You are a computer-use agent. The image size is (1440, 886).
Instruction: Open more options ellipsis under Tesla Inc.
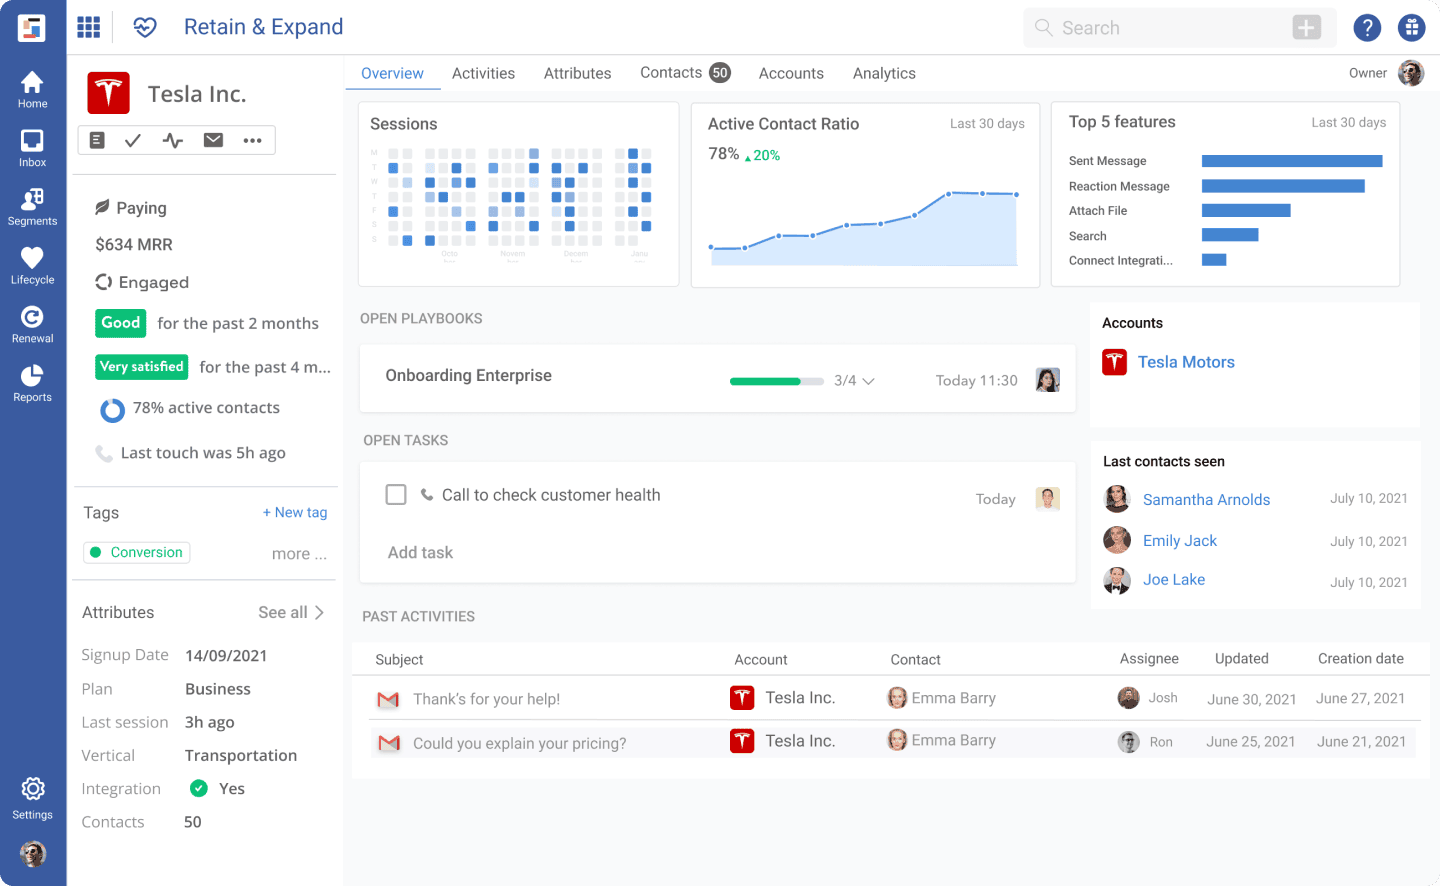tap(252, 140)
